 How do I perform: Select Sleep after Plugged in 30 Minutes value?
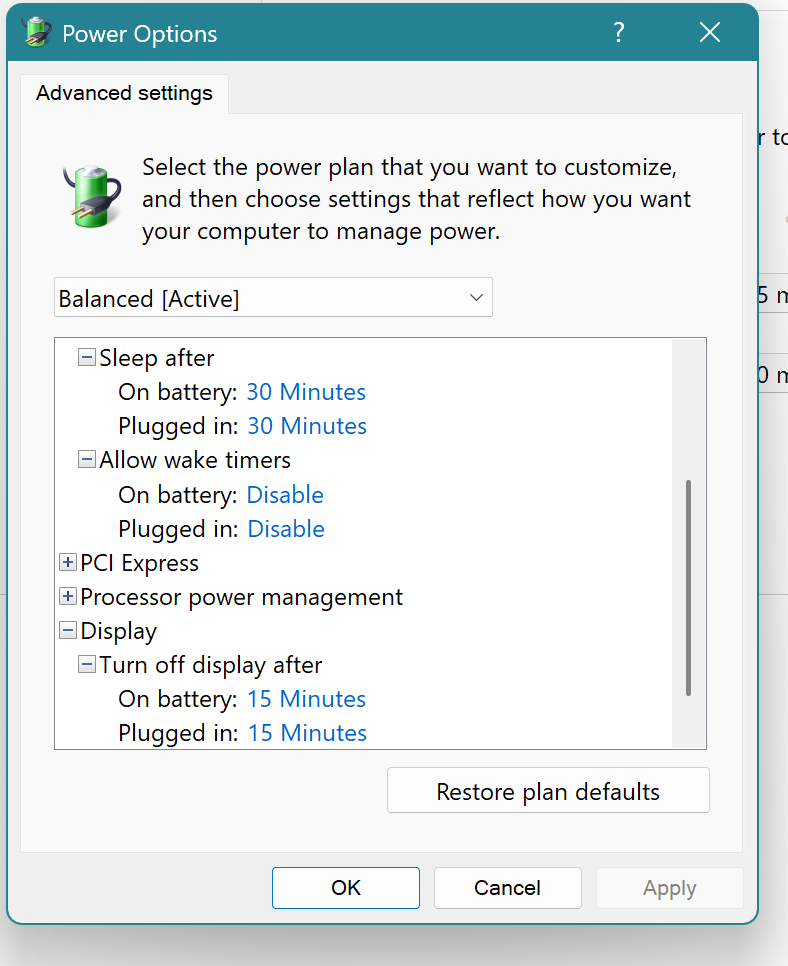(x=307, y=426)
